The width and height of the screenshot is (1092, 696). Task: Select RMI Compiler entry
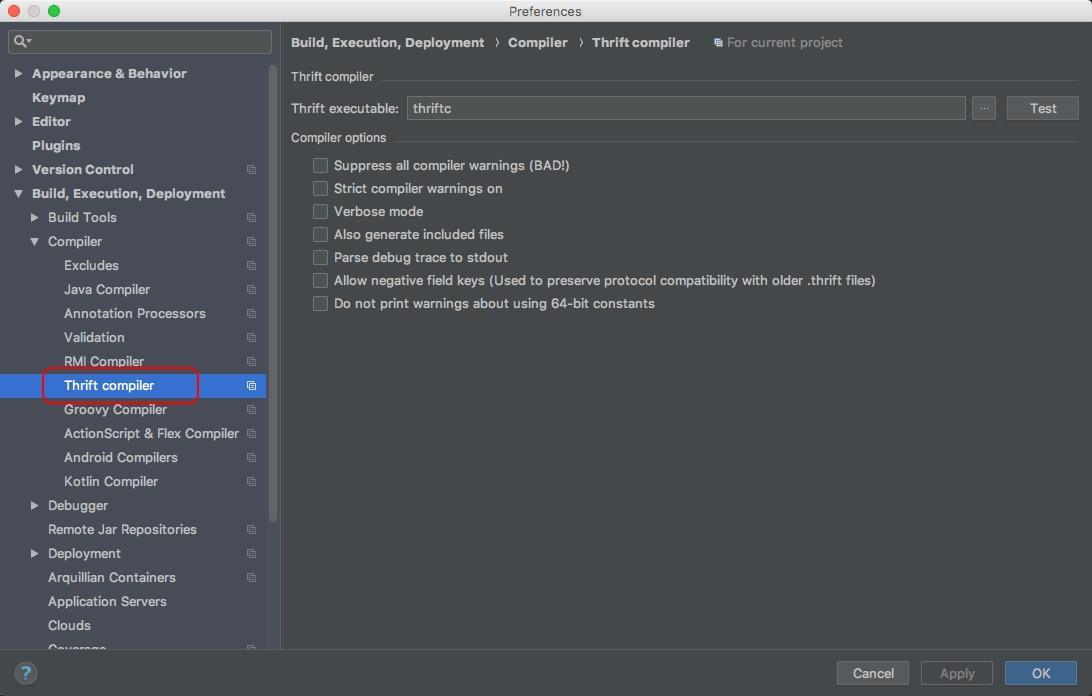click(104, 362)
